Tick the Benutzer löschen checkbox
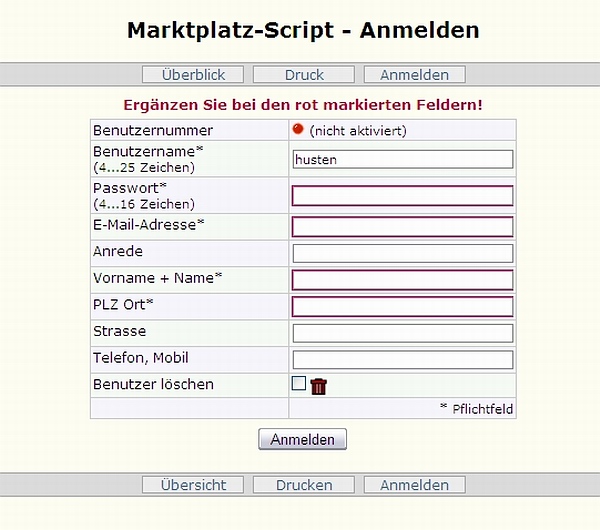Viewport: 600px width, 530px height. [x=299, y=383]
